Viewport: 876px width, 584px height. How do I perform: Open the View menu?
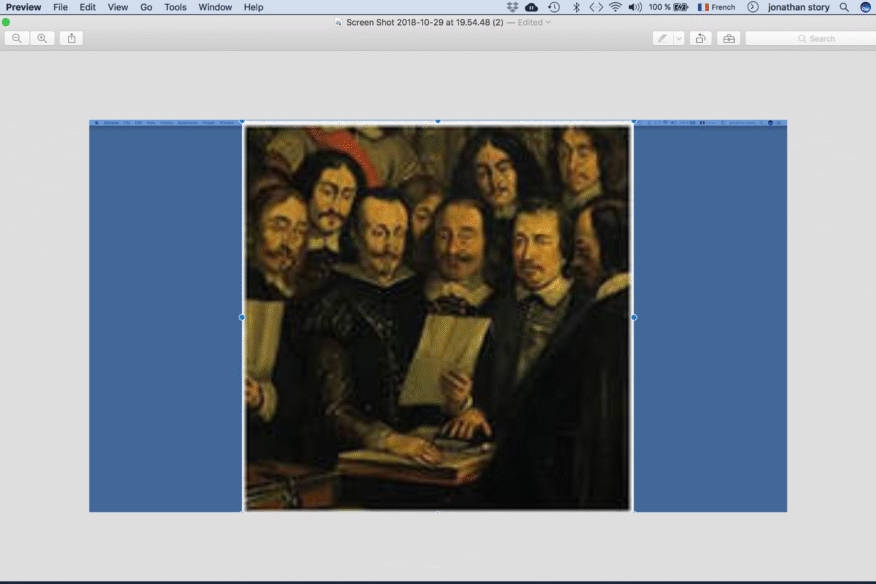[118, 7]
